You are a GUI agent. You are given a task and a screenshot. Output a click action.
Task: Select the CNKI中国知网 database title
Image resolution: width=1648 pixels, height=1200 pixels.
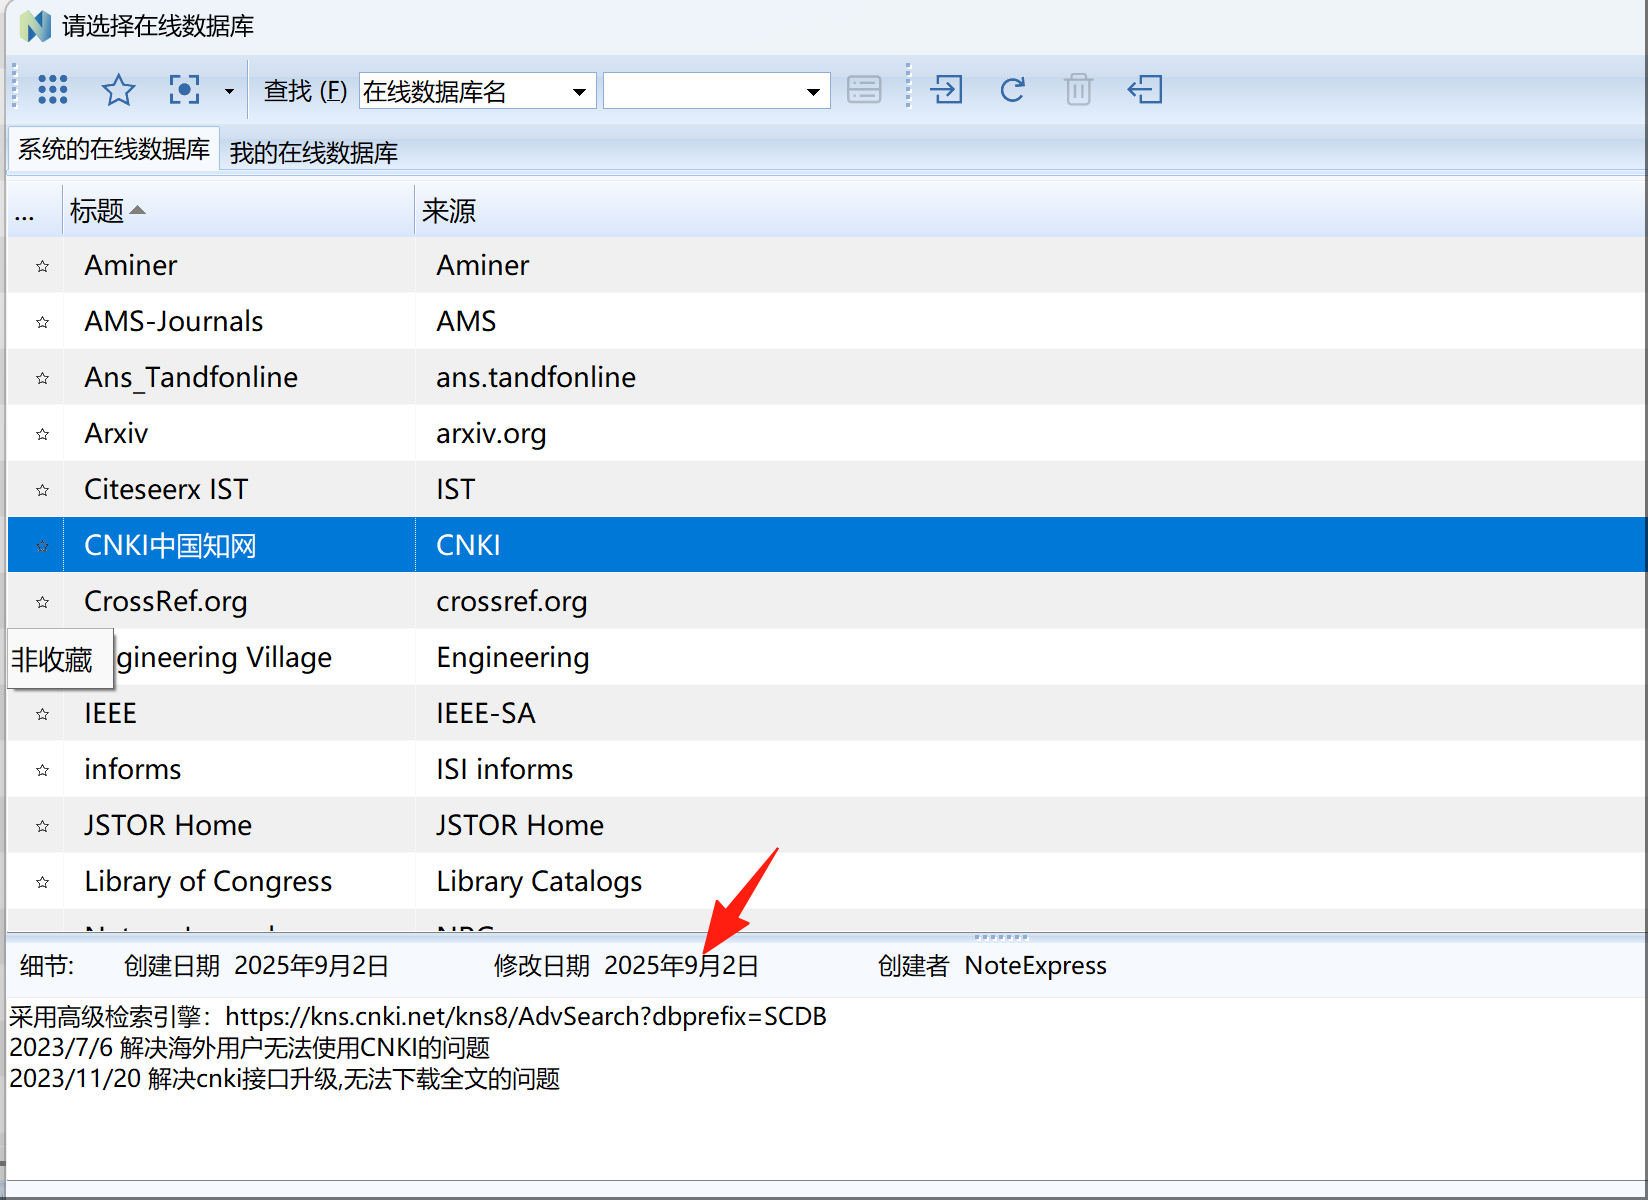click(x=170, y=545)
